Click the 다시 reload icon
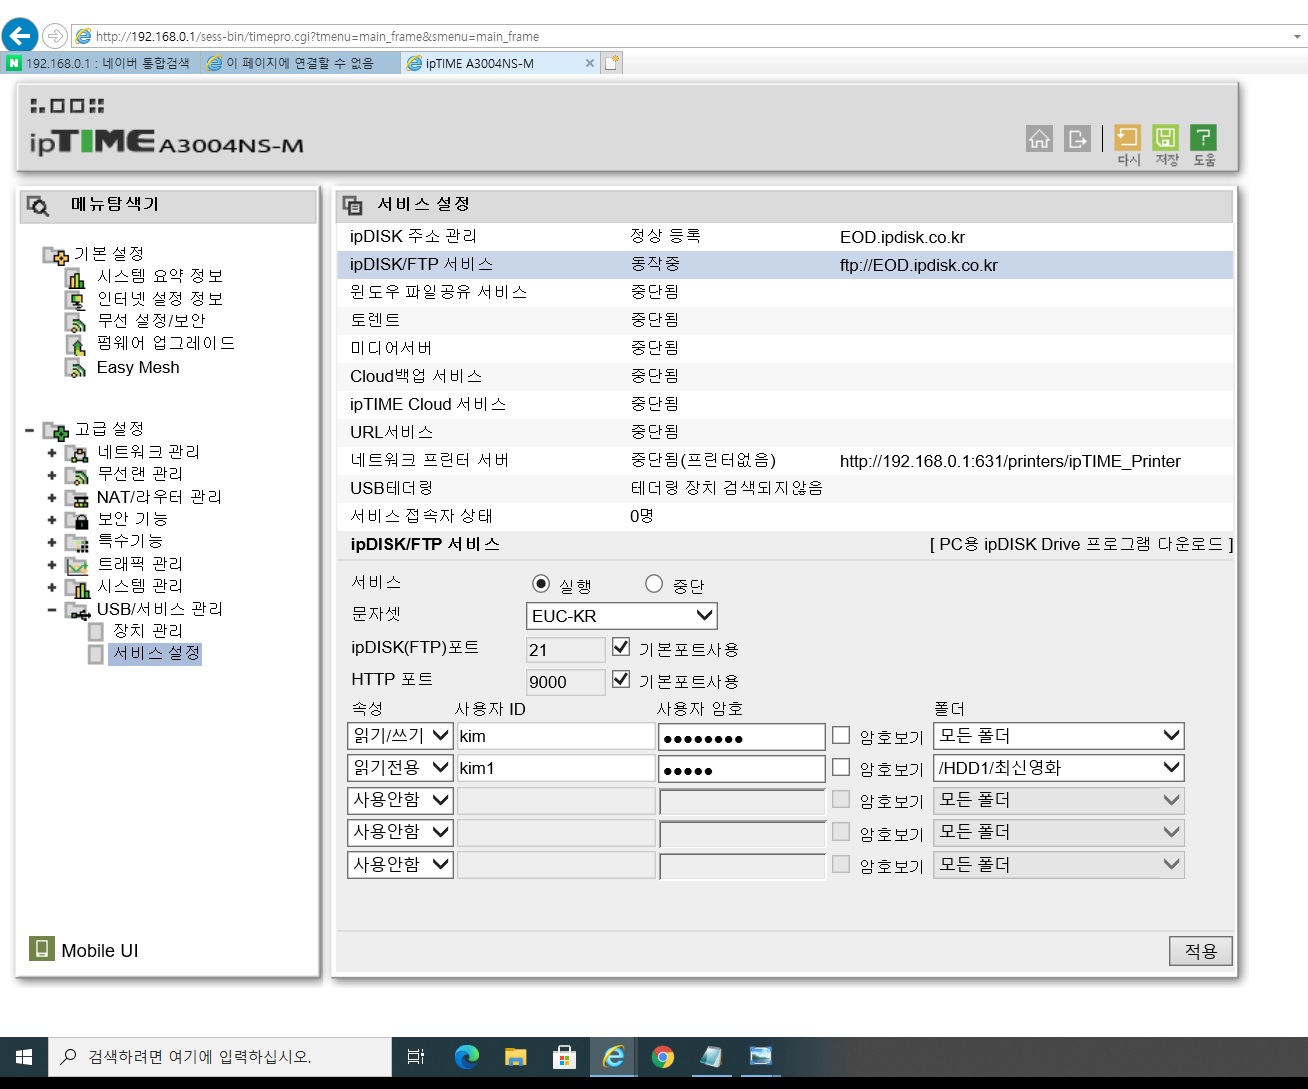Viewport: 1308px width, 1089px height. click(1128, 138)
